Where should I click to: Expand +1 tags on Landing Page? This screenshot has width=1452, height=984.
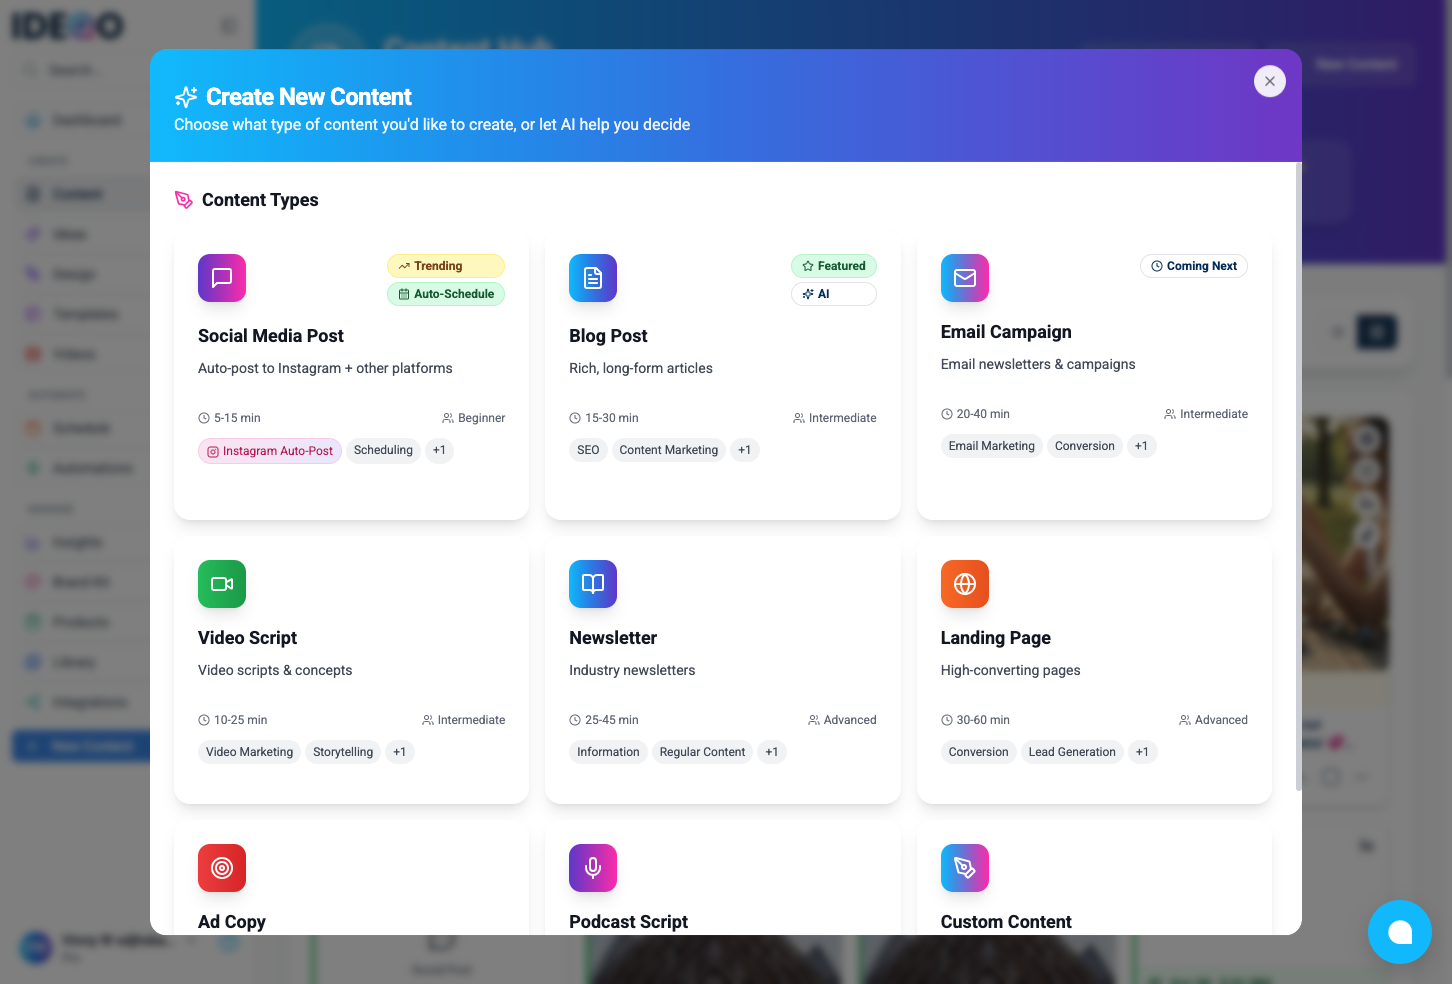point(1143,752)
